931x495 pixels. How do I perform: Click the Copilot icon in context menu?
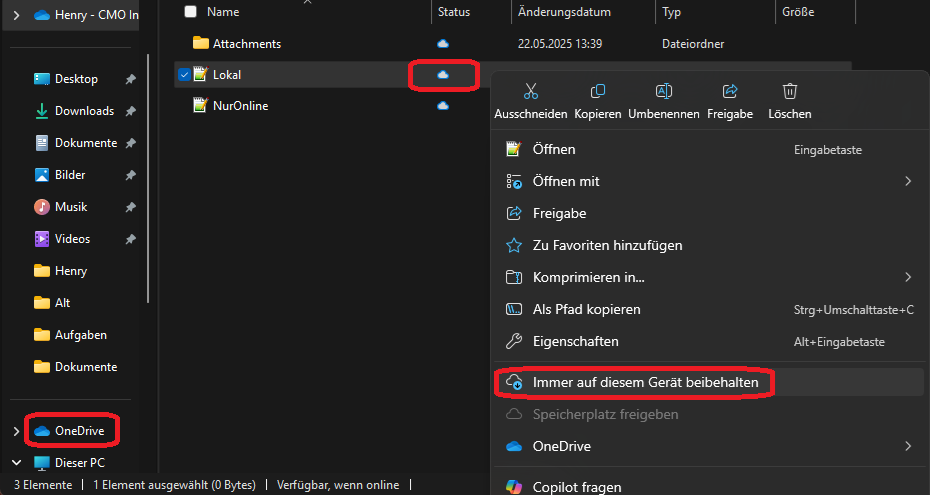coord(514,487)
